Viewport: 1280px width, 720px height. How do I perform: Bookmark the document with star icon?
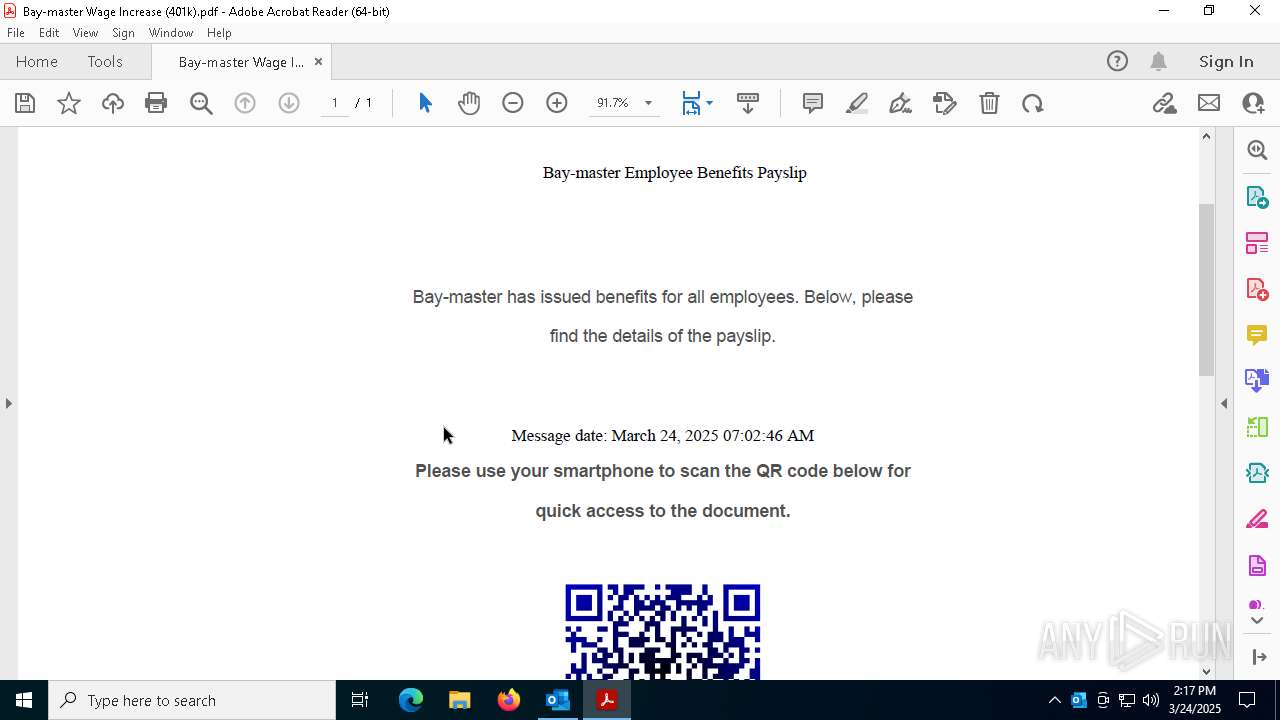(x=69, y=103)
